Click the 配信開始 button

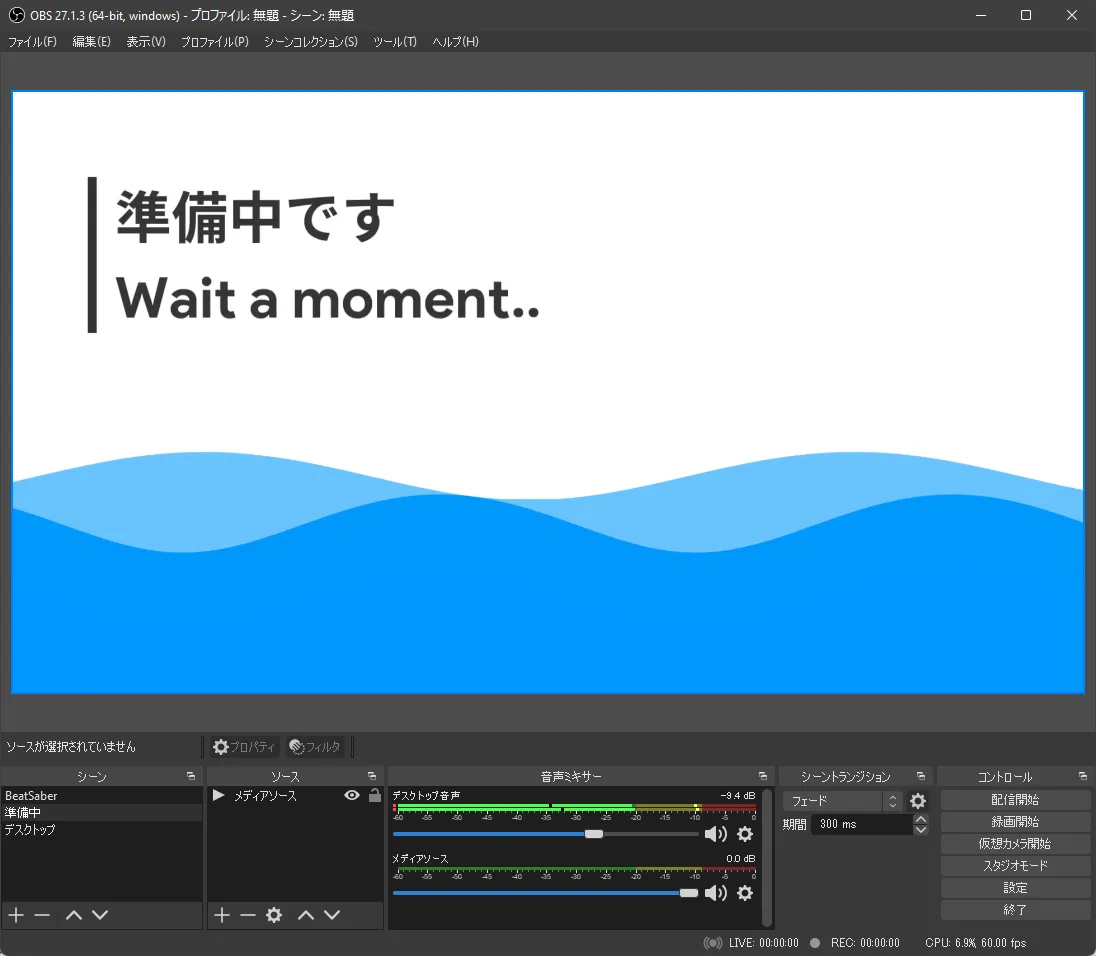(1015, 800)
